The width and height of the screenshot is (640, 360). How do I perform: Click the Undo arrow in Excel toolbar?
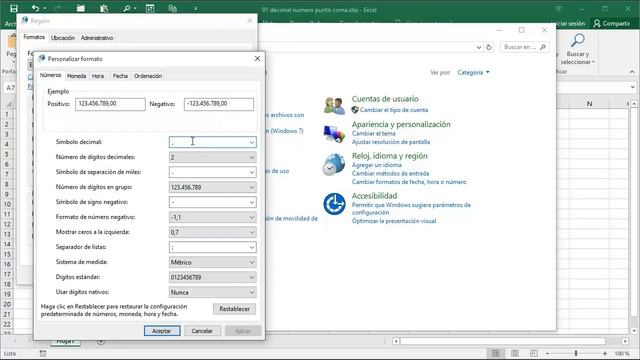pyautogui.click(x=35, y=8)
